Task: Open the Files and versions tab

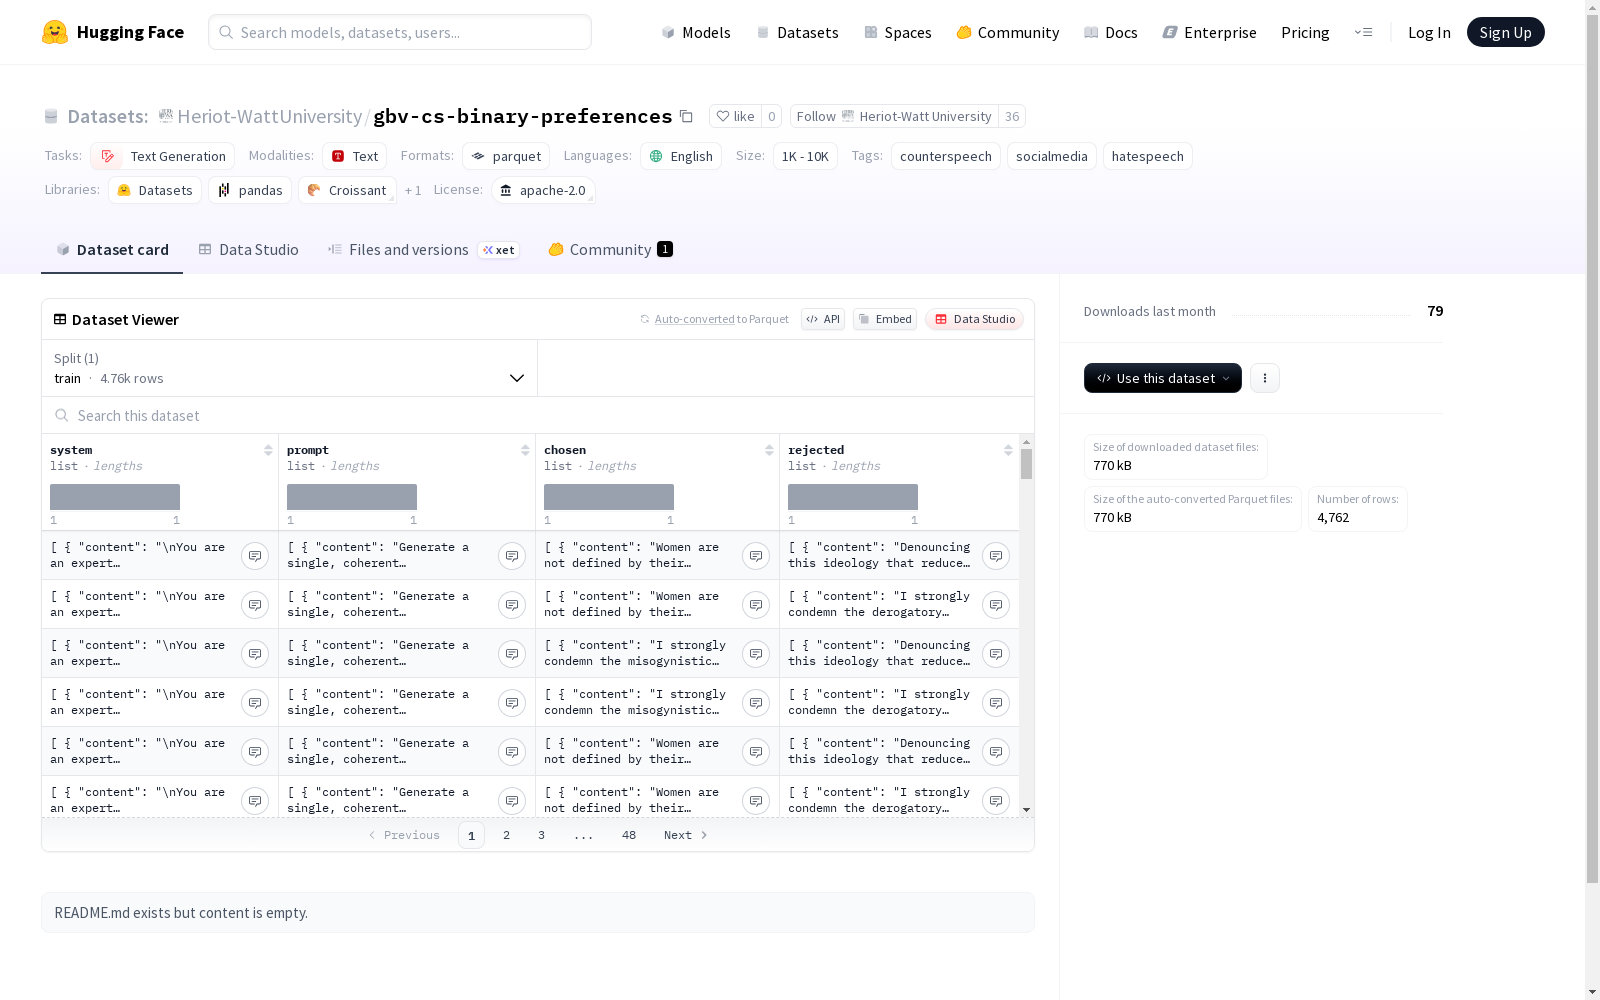Action: click(x=423, y=250)
